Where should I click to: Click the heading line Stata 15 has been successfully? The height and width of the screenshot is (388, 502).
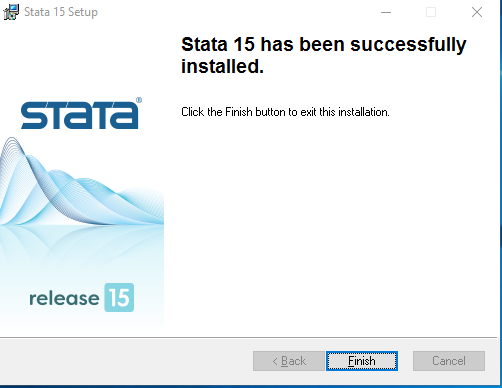click(323, 44)
